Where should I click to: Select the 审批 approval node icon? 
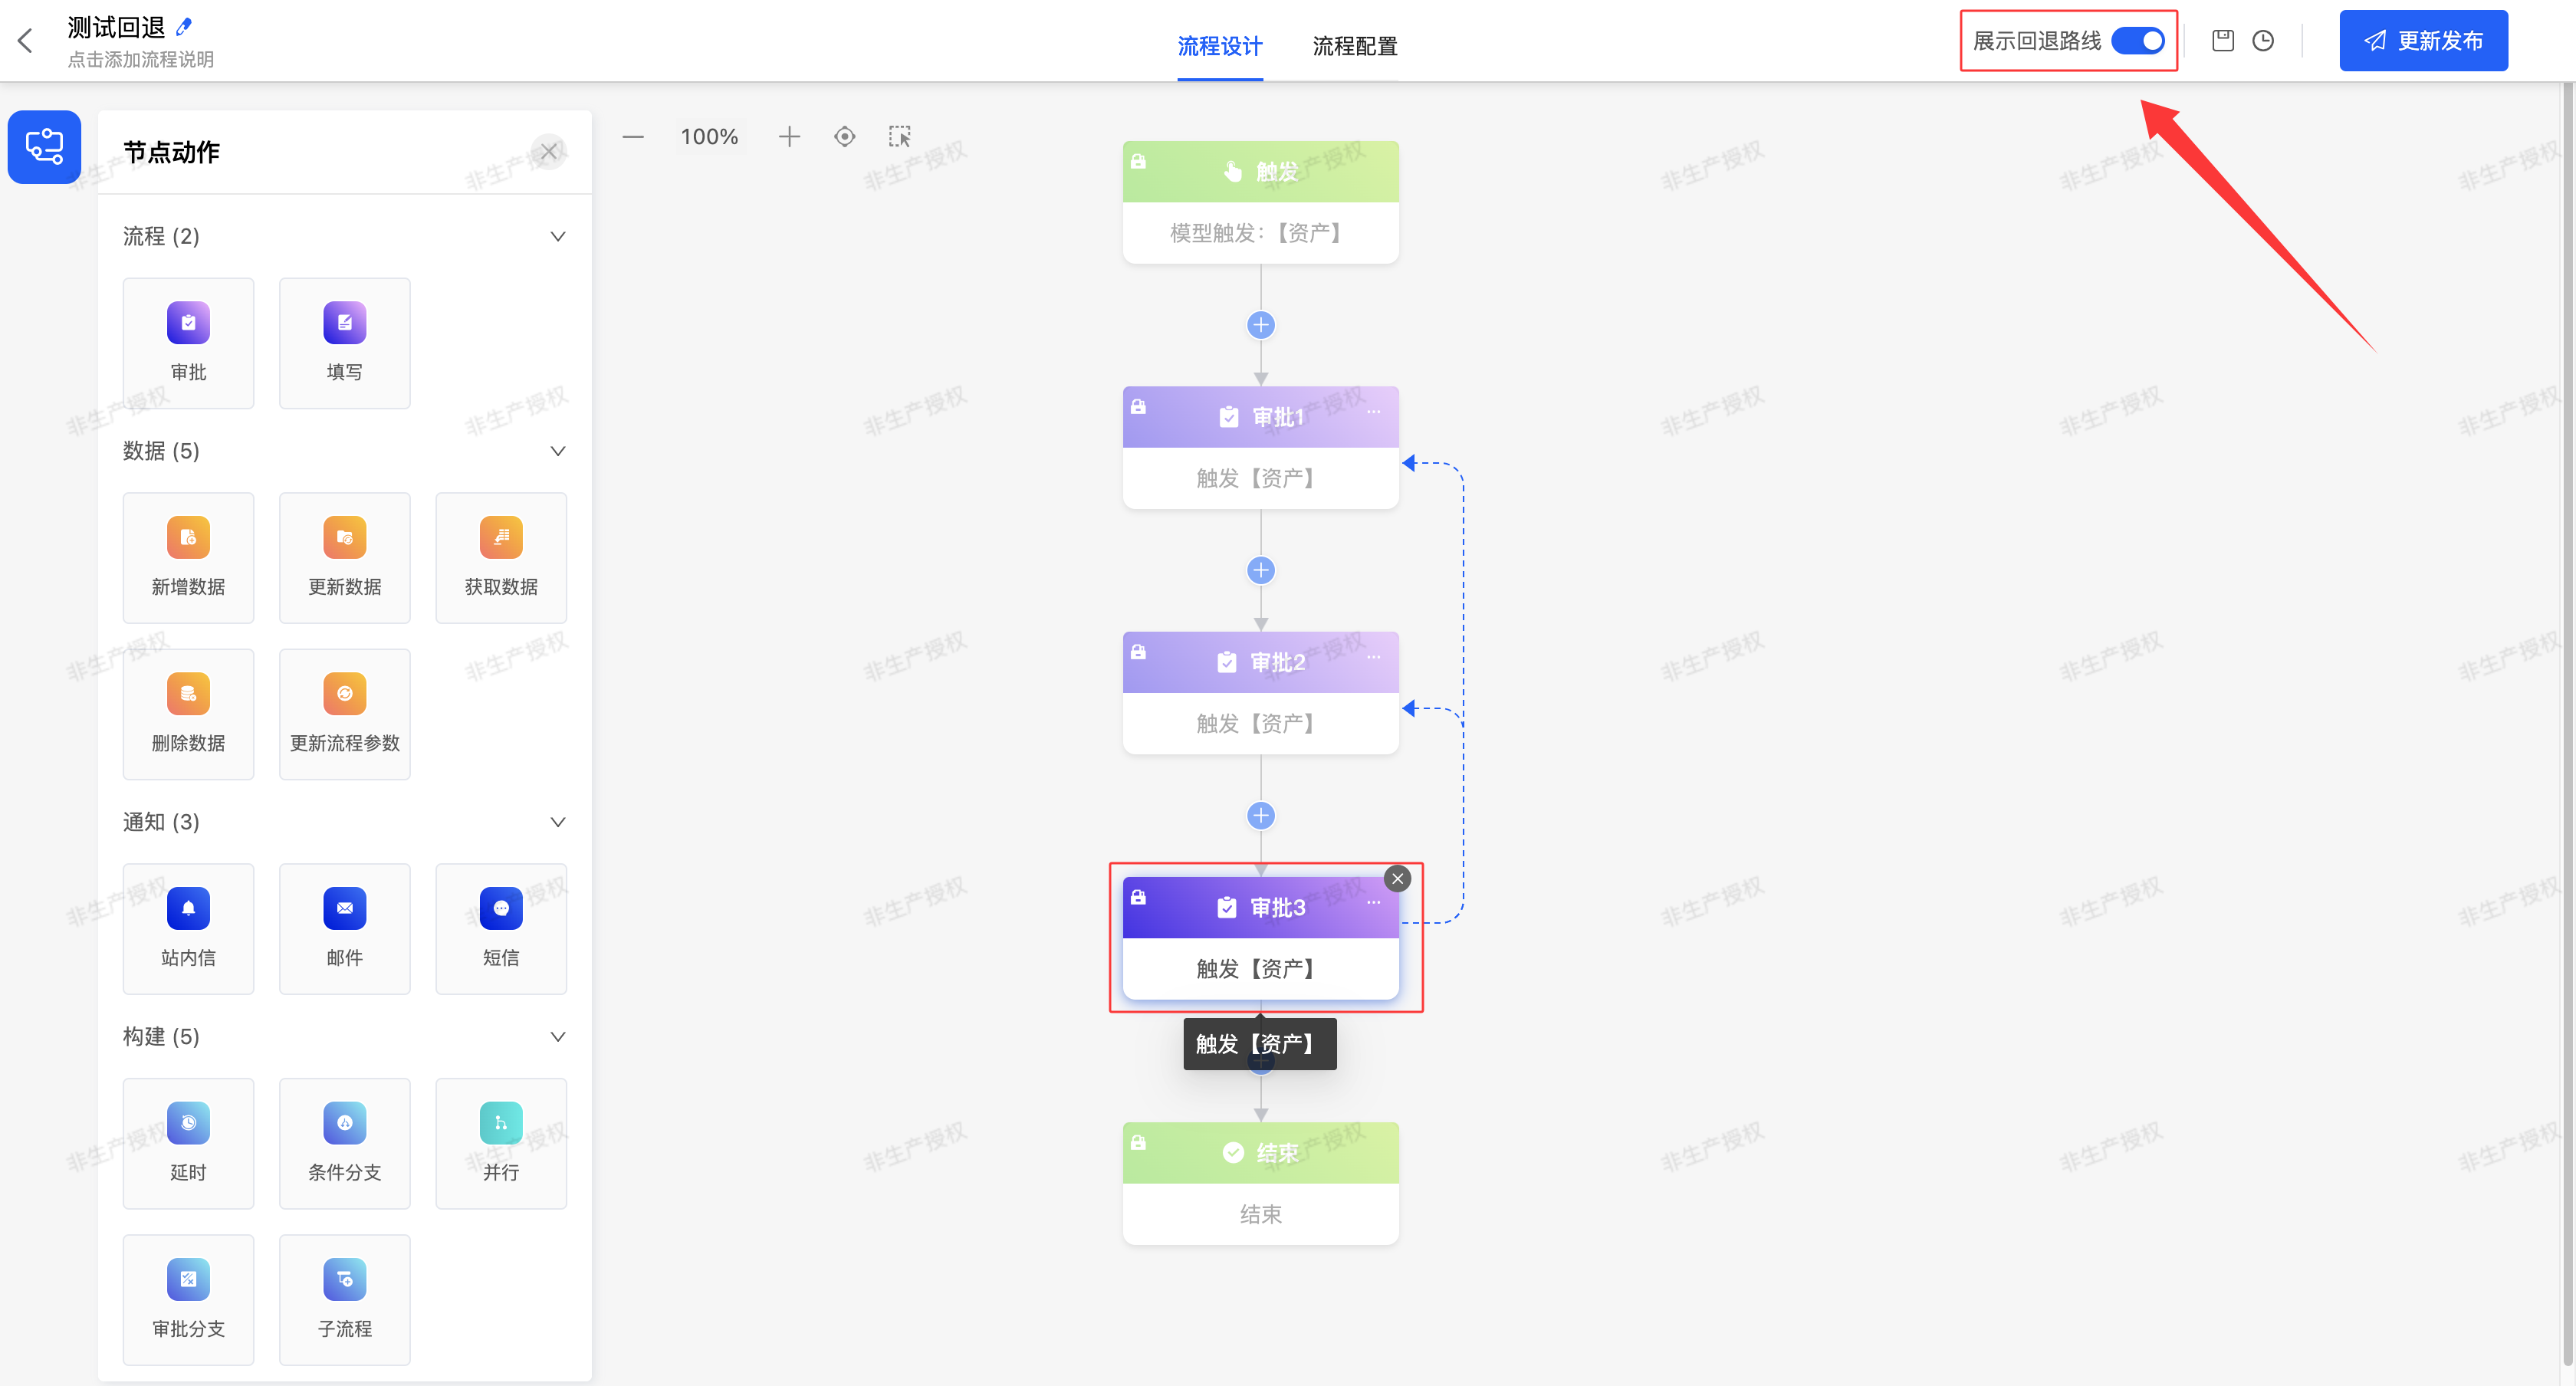tap(188, 323)
